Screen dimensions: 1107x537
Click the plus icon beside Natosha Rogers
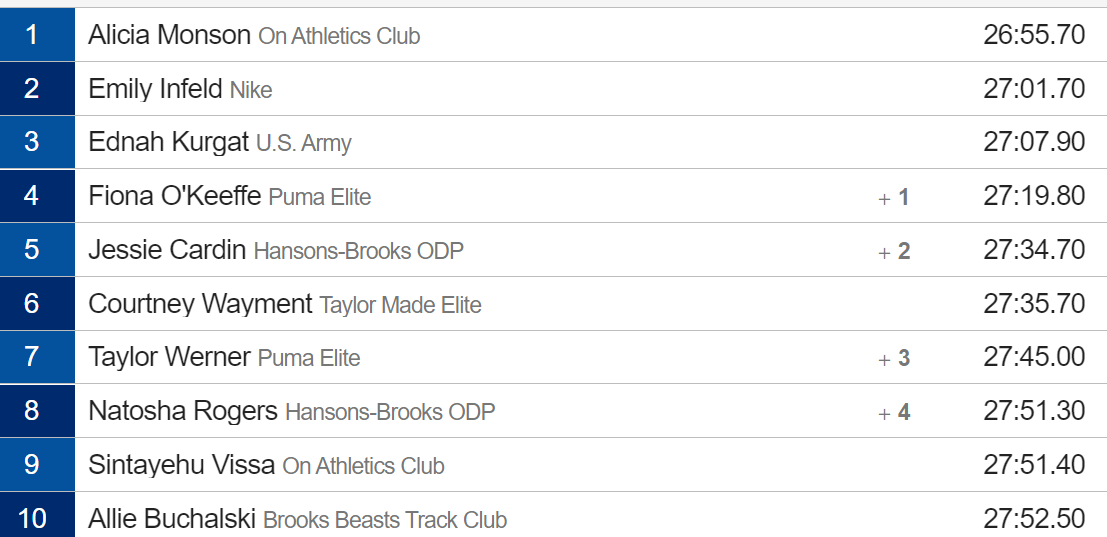click(x=884, y=414)
